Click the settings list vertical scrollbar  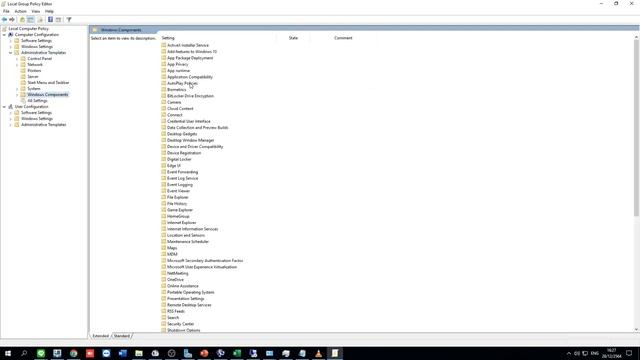636,129
